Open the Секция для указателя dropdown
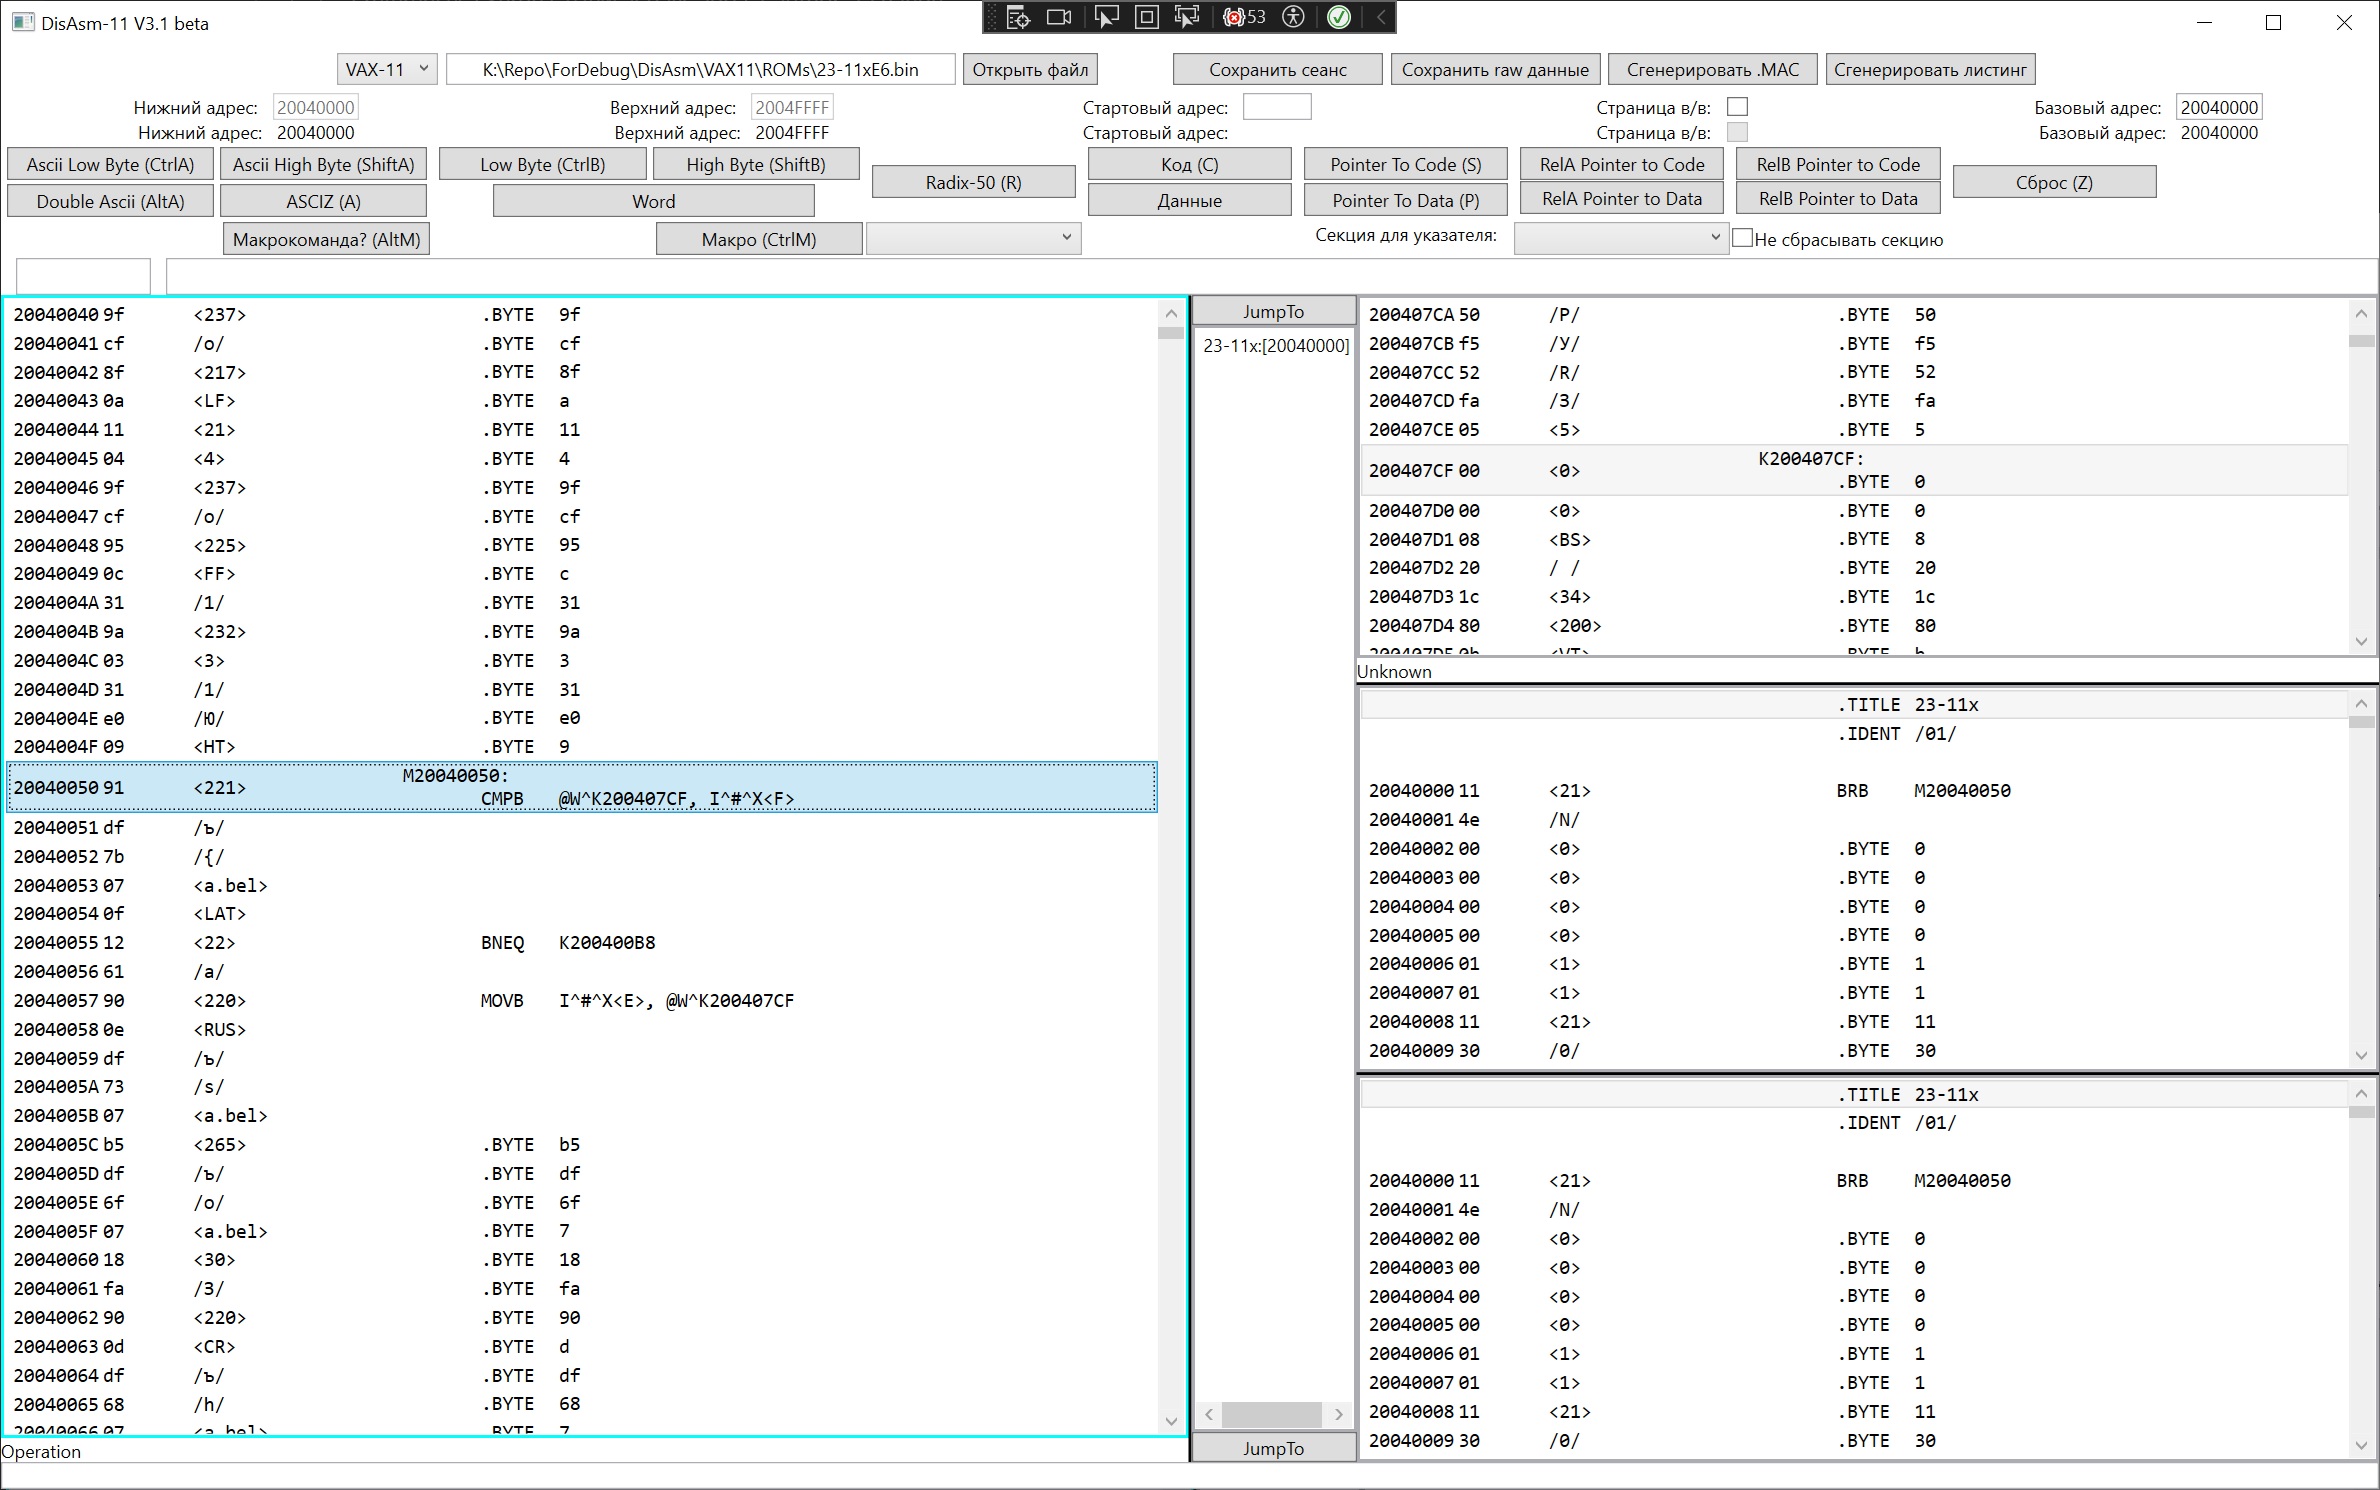2380x1490 pixels. point(1621,238)
